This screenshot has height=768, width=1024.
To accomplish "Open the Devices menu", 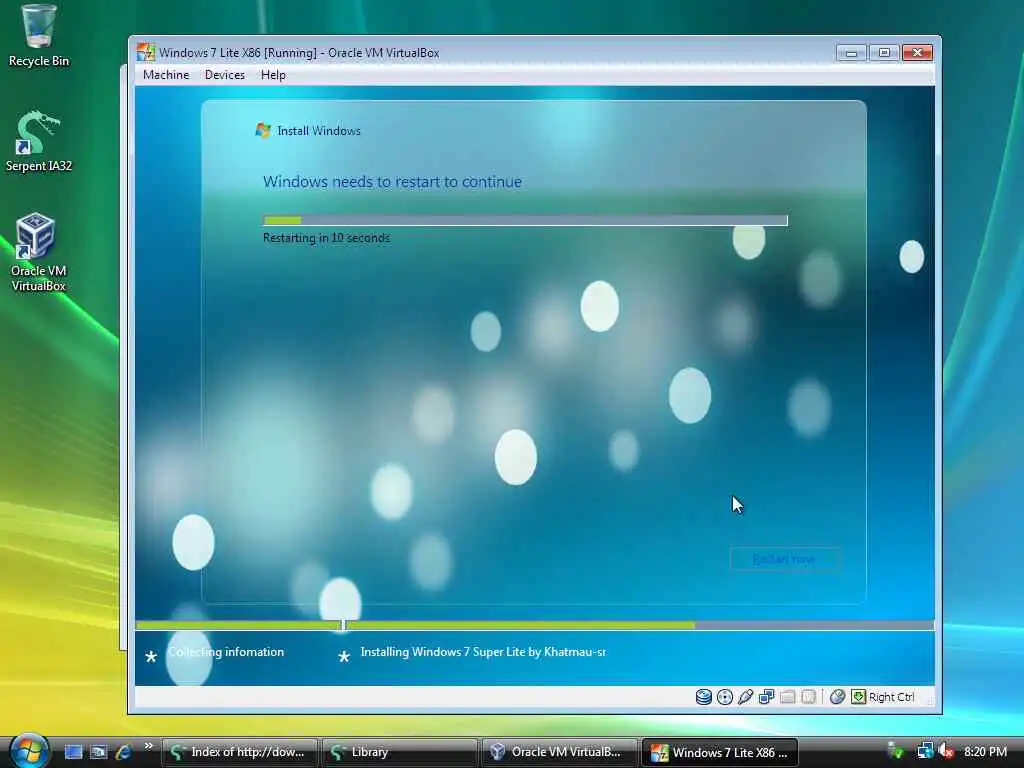I will pyautogui.click(x=225, y=75).
